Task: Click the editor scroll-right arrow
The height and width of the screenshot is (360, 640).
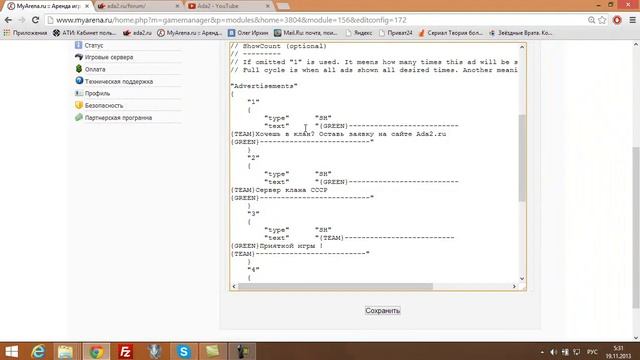Action: 514,286
